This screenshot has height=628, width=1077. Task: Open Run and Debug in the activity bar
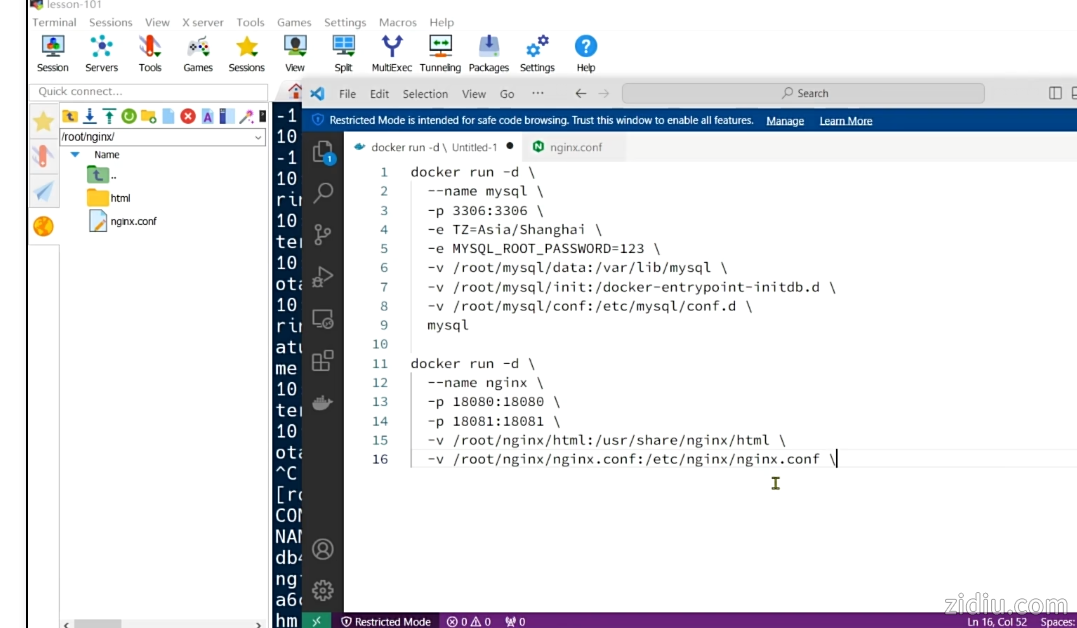322,277
